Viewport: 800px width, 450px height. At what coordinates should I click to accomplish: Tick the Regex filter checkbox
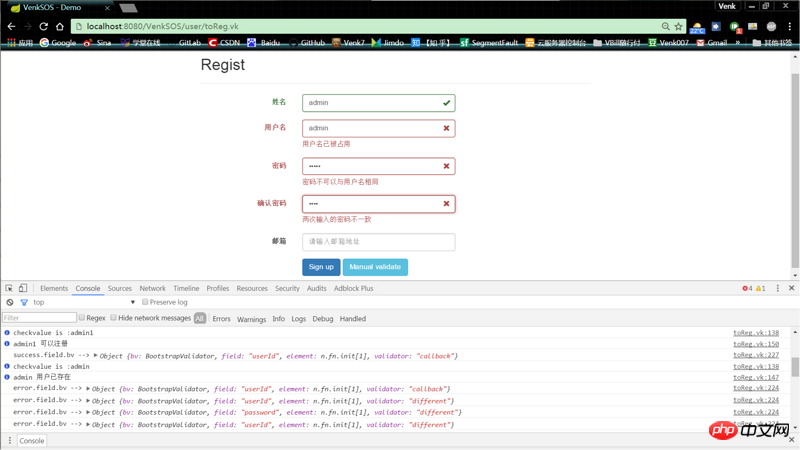click(x=82, y=318)
